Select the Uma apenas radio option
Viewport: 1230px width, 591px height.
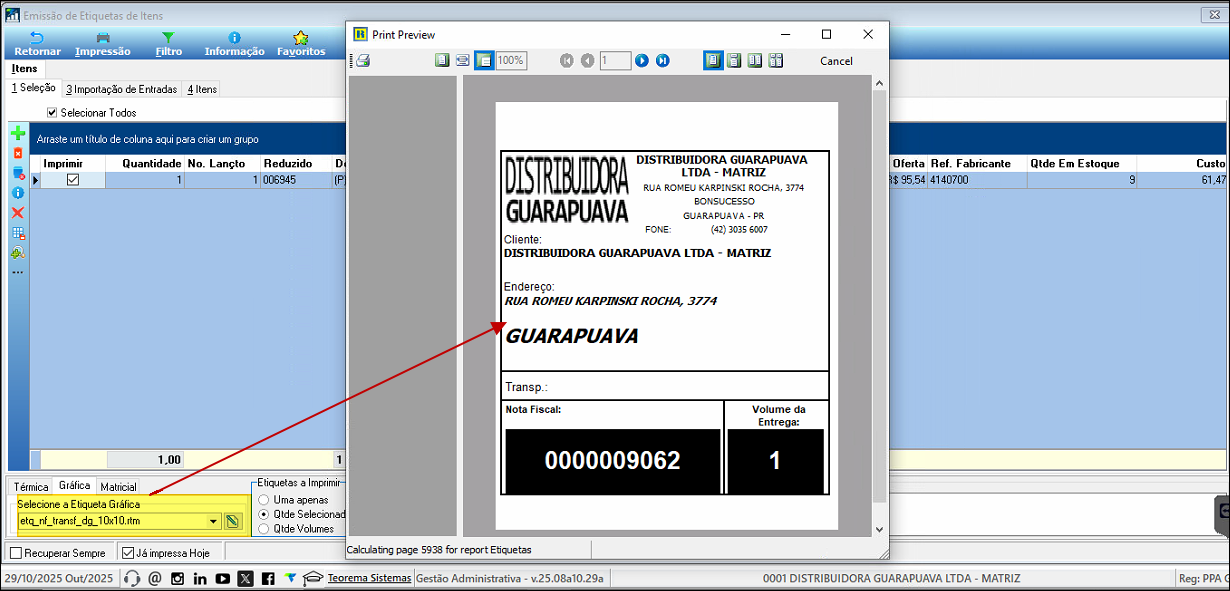pos(264,499)
